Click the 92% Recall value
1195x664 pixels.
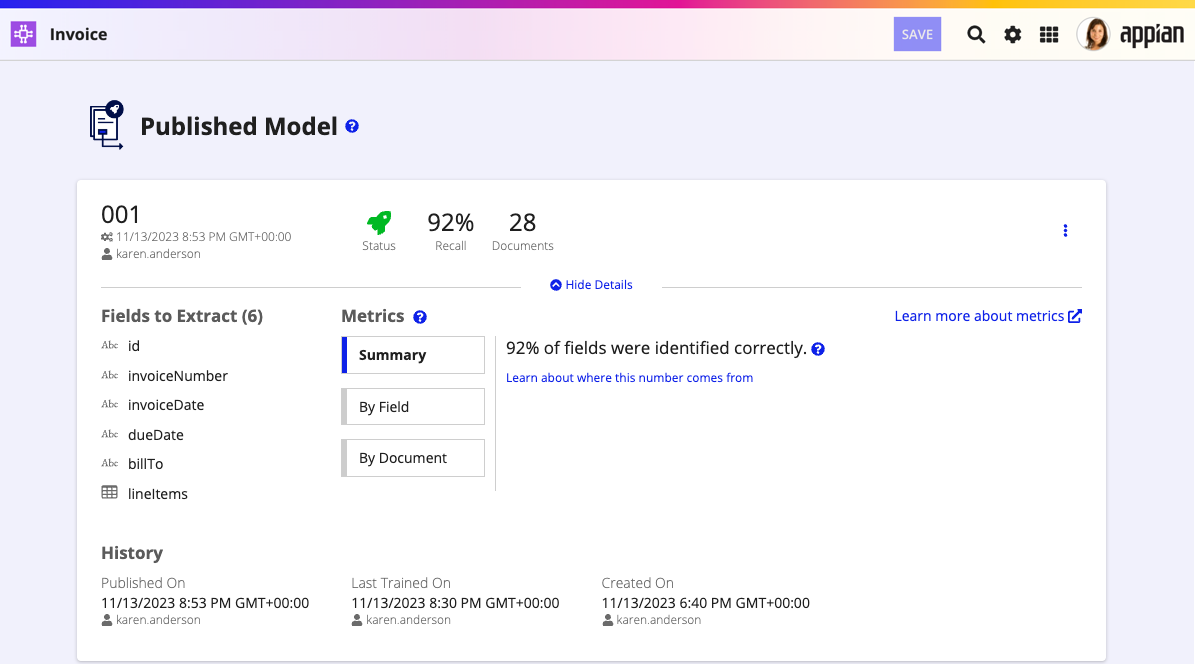[x=450, y=223]
